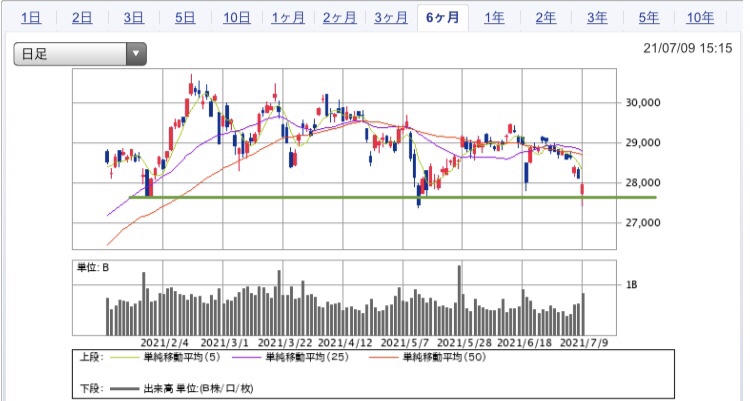
Task: Click the green horizontal support line
Action: coord(392,197)
